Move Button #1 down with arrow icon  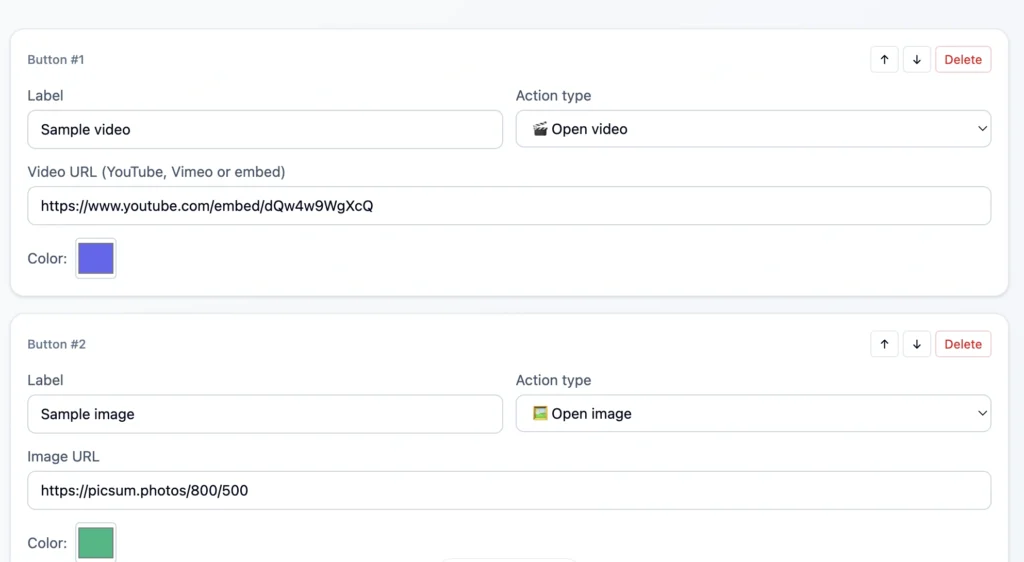(917, 59)
